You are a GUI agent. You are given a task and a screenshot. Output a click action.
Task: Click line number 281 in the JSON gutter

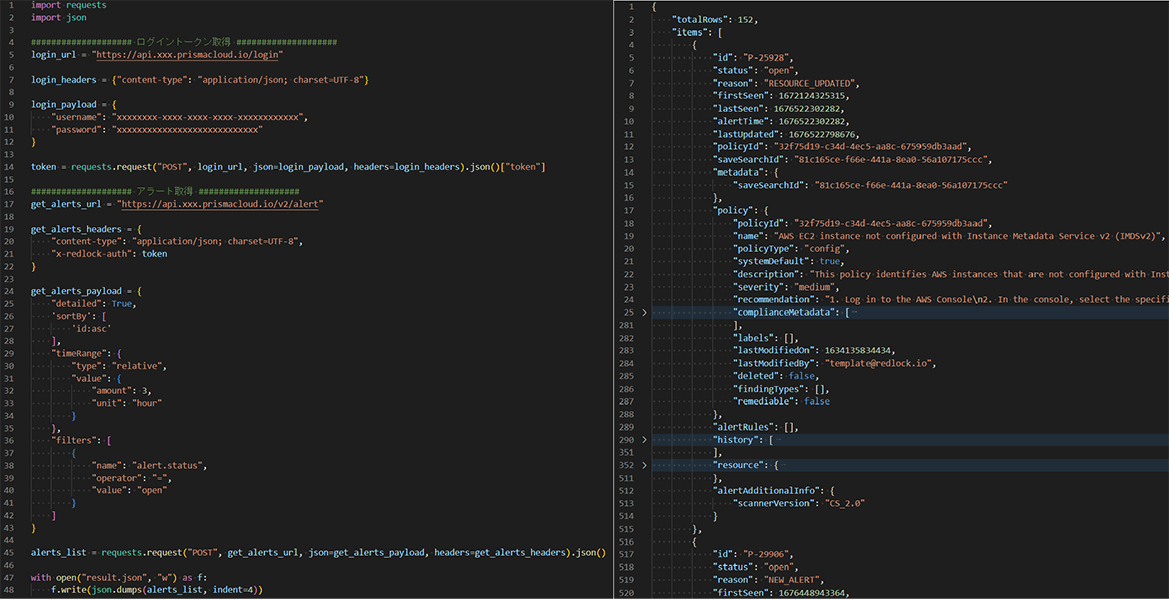click(625, 324)
